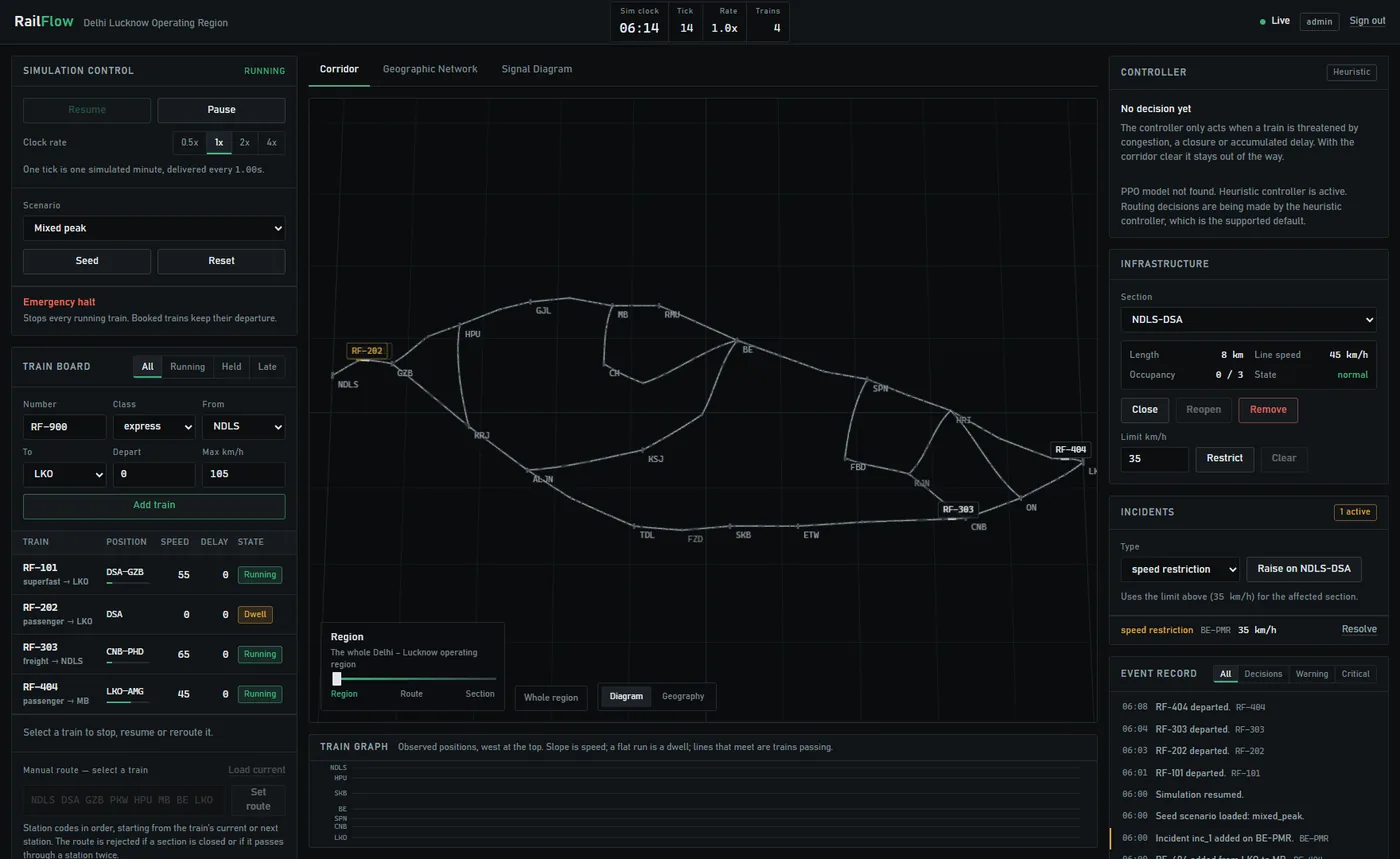Select the RF-101 train row
Screen dimensions: 1400x859
[x=154, y=575]
